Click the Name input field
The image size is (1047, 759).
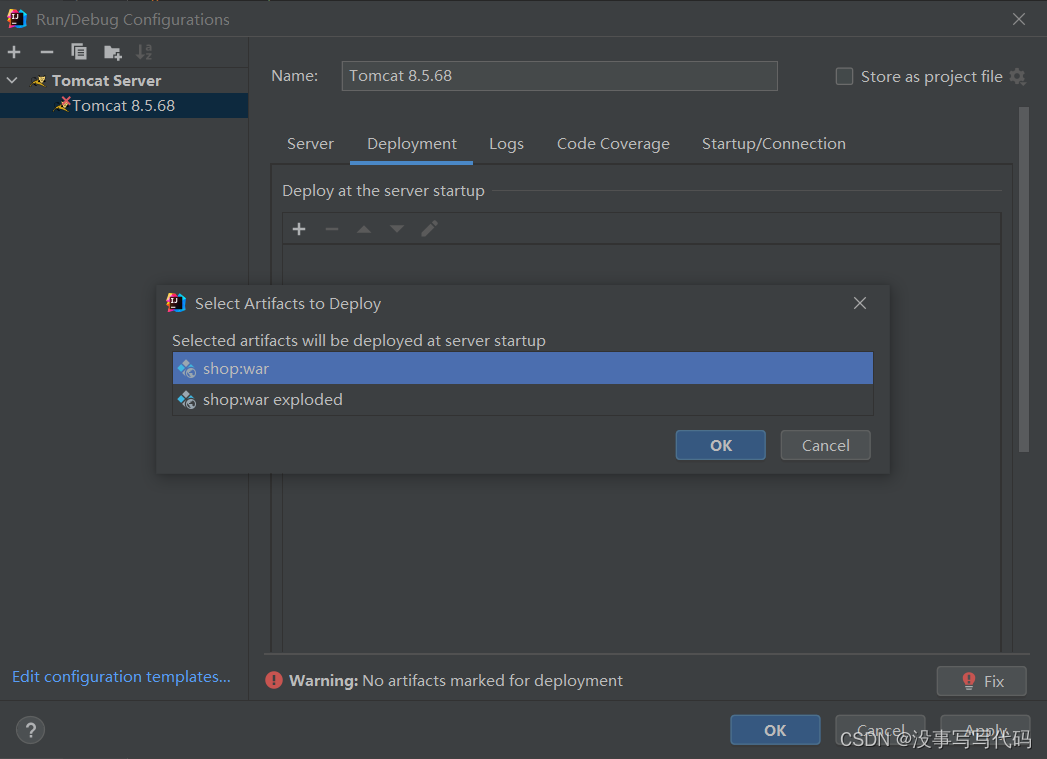pos(560,76)
